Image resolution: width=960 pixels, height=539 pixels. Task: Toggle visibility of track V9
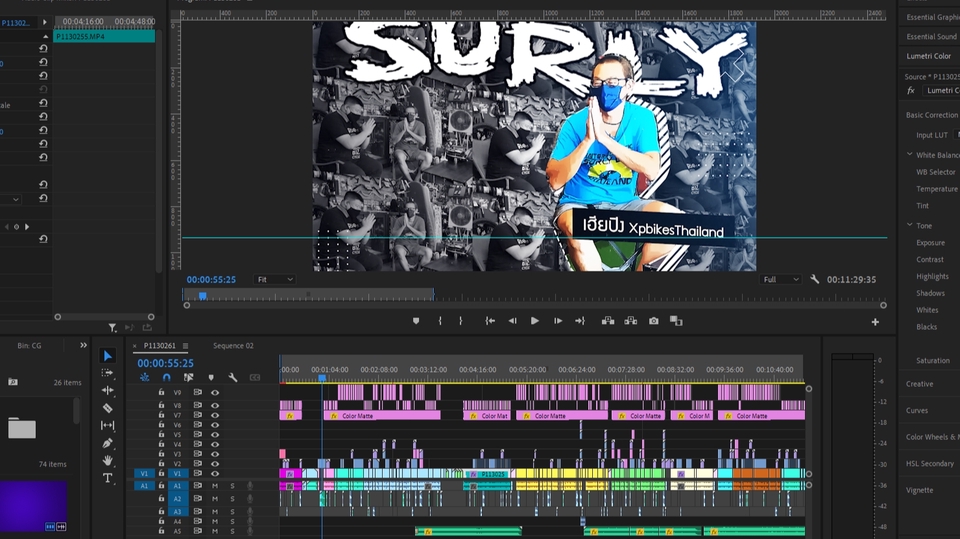pos(215,393)
